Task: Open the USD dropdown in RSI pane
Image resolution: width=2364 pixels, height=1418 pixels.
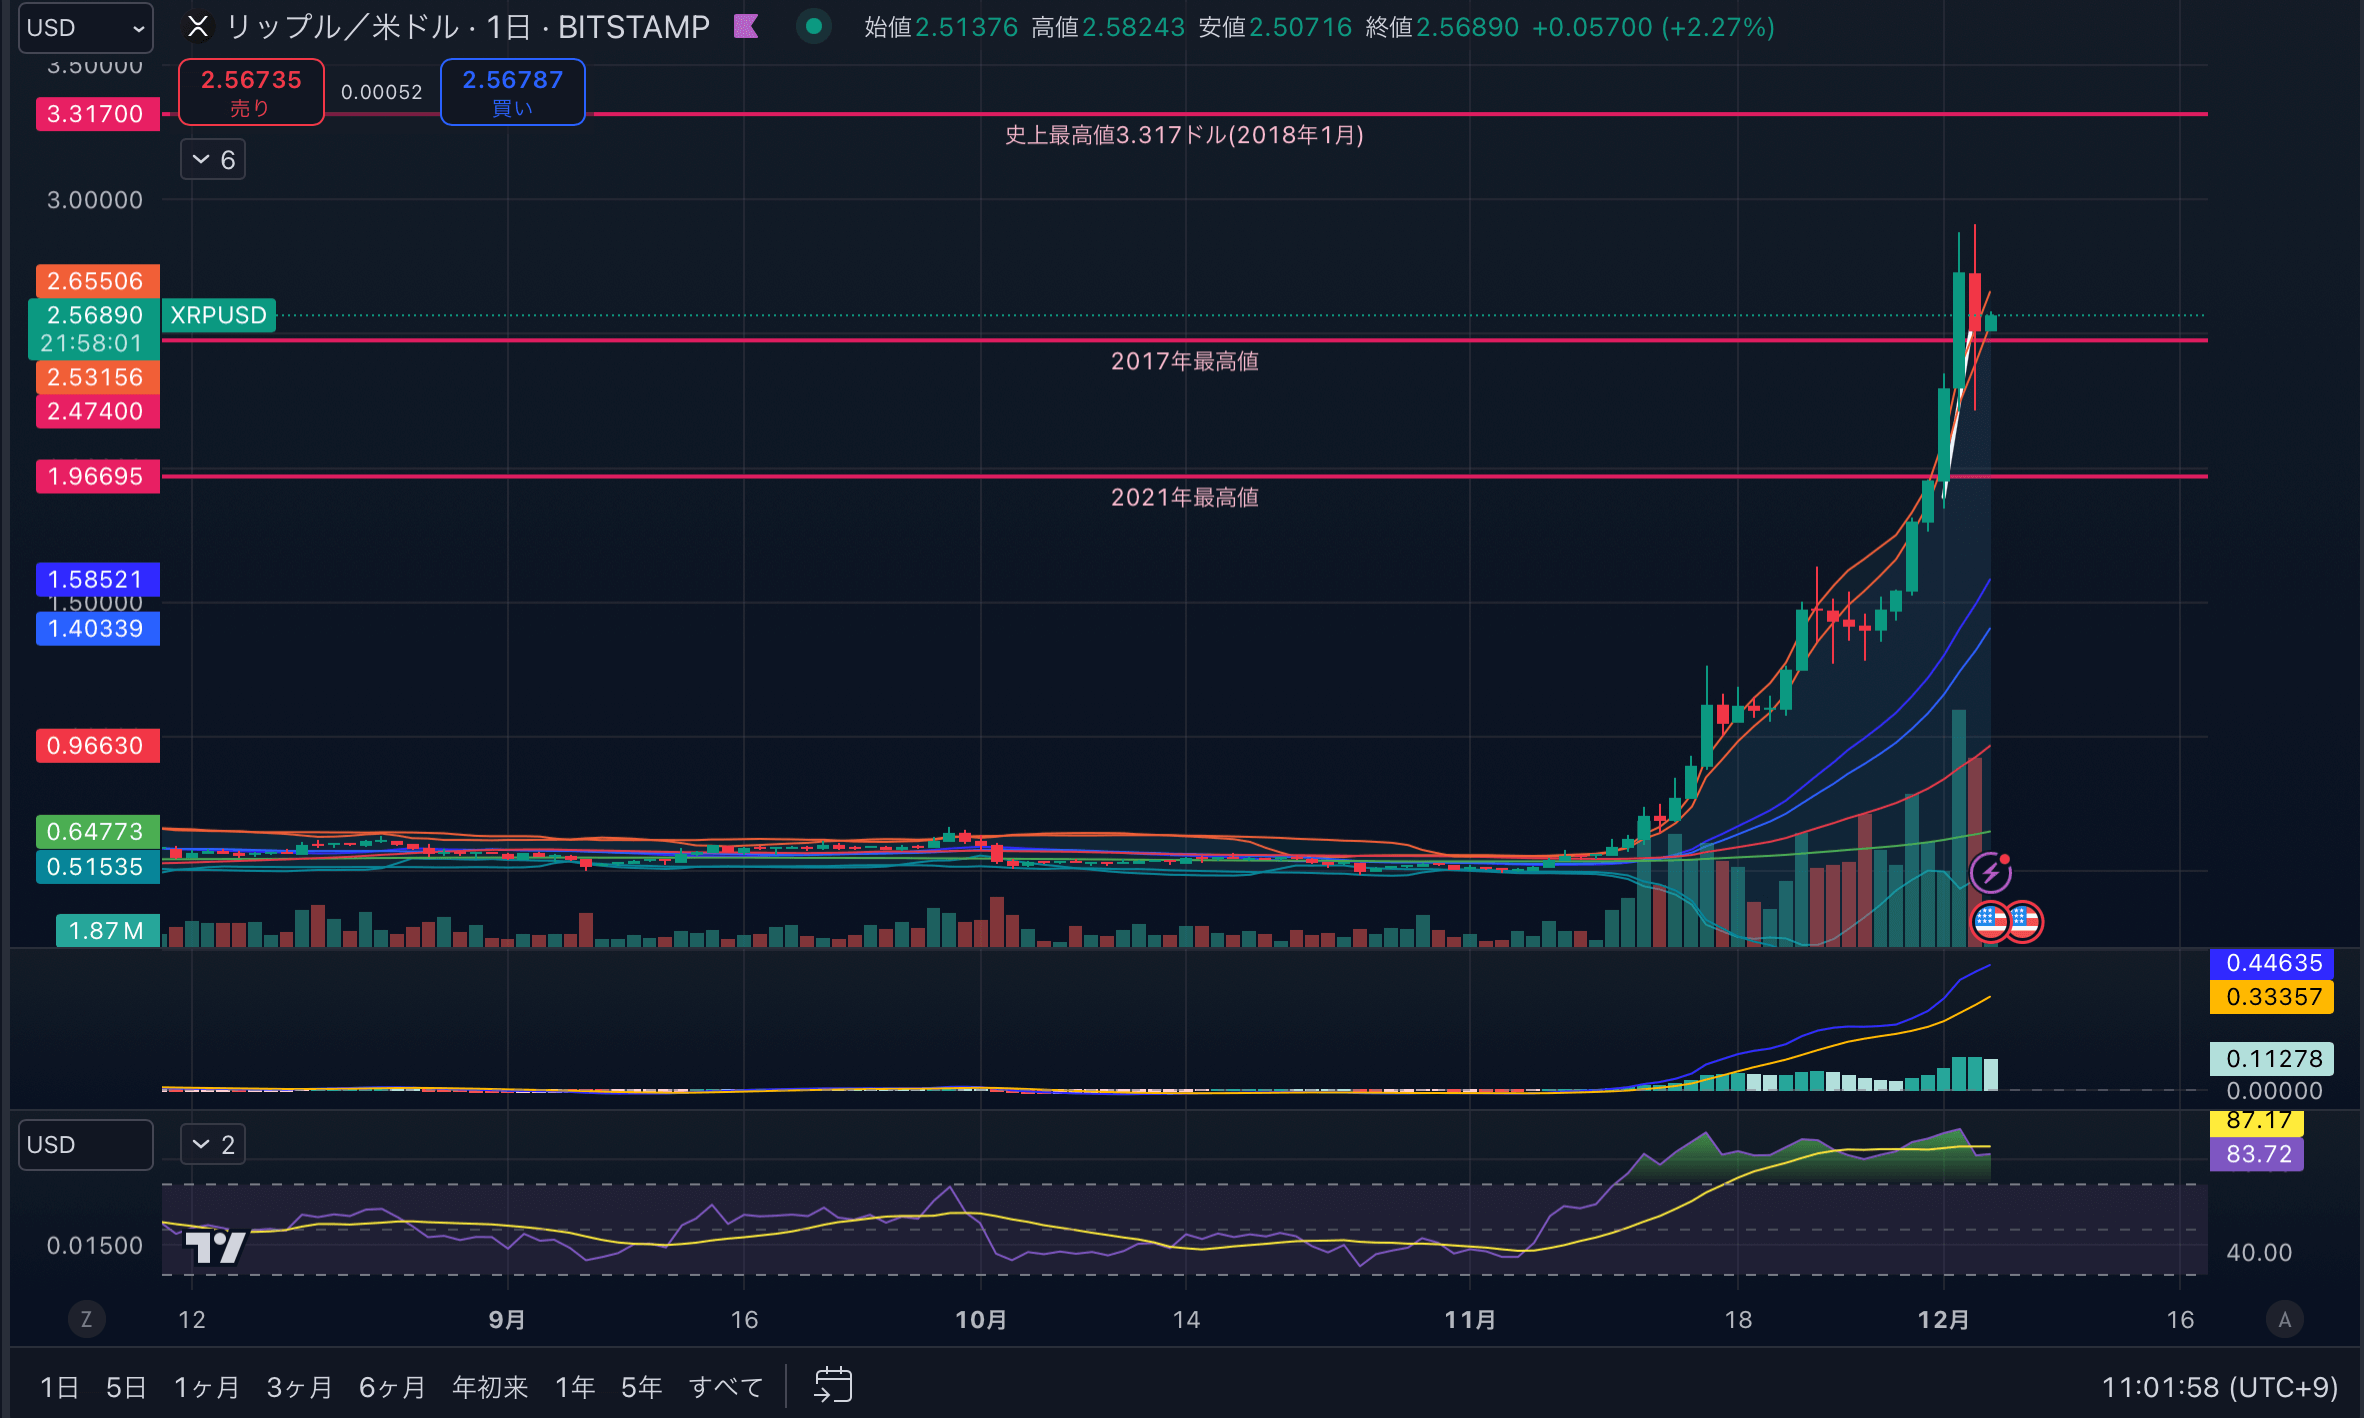Action: (x=86, y=1144)
